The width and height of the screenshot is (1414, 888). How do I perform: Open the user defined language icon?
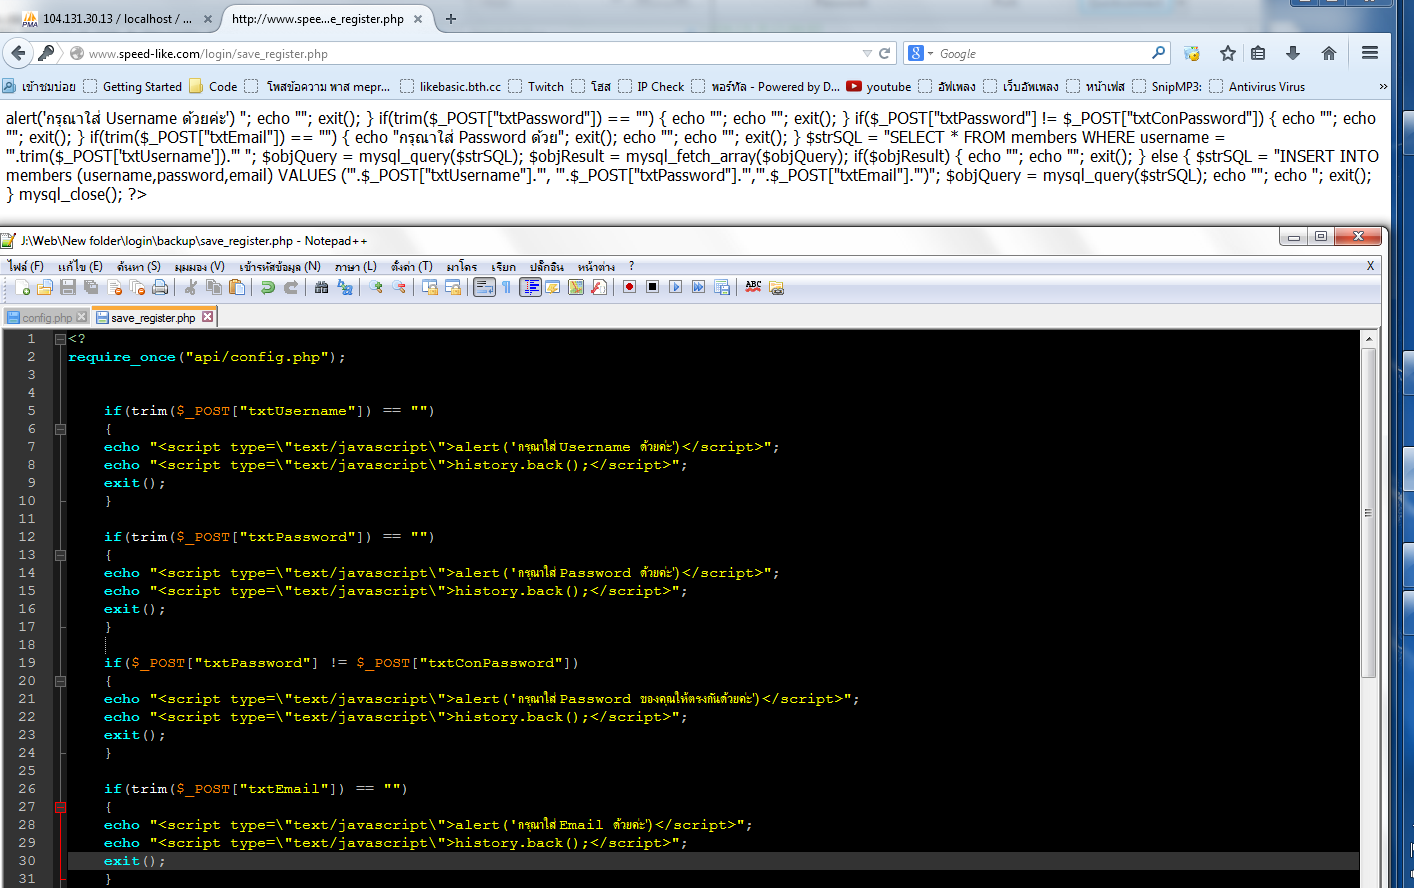click(552, 288)
